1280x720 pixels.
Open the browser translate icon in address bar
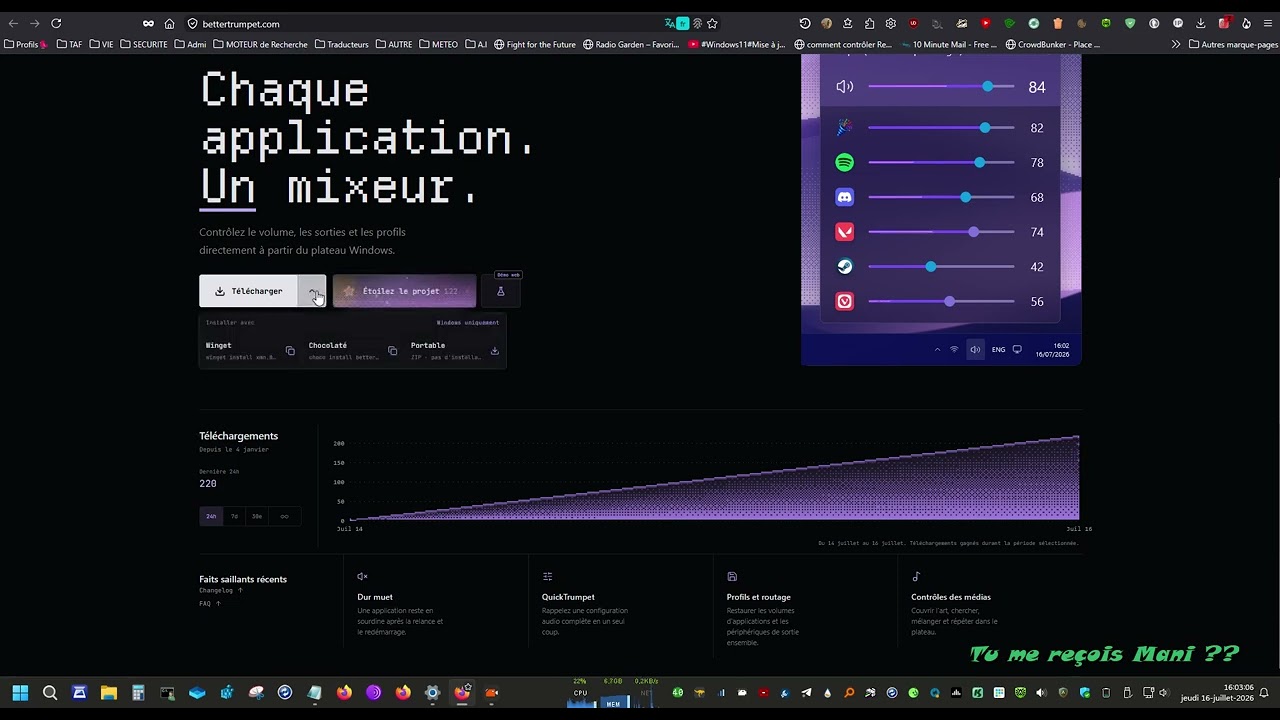click(670, 23)
